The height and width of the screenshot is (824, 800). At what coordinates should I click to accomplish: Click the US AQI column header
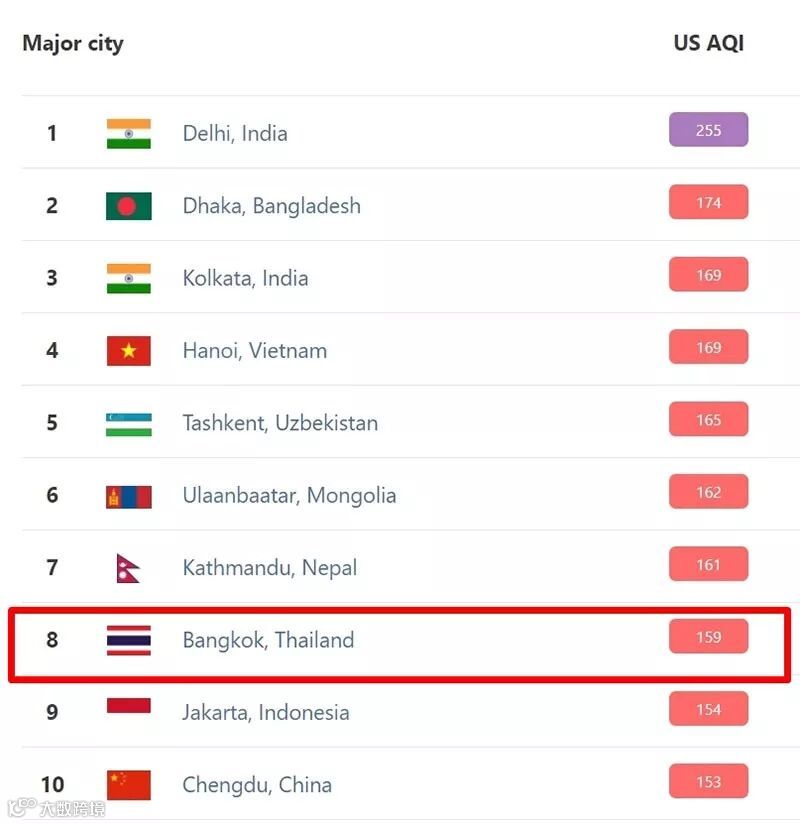pyautogui.click(x=708, y=43)
